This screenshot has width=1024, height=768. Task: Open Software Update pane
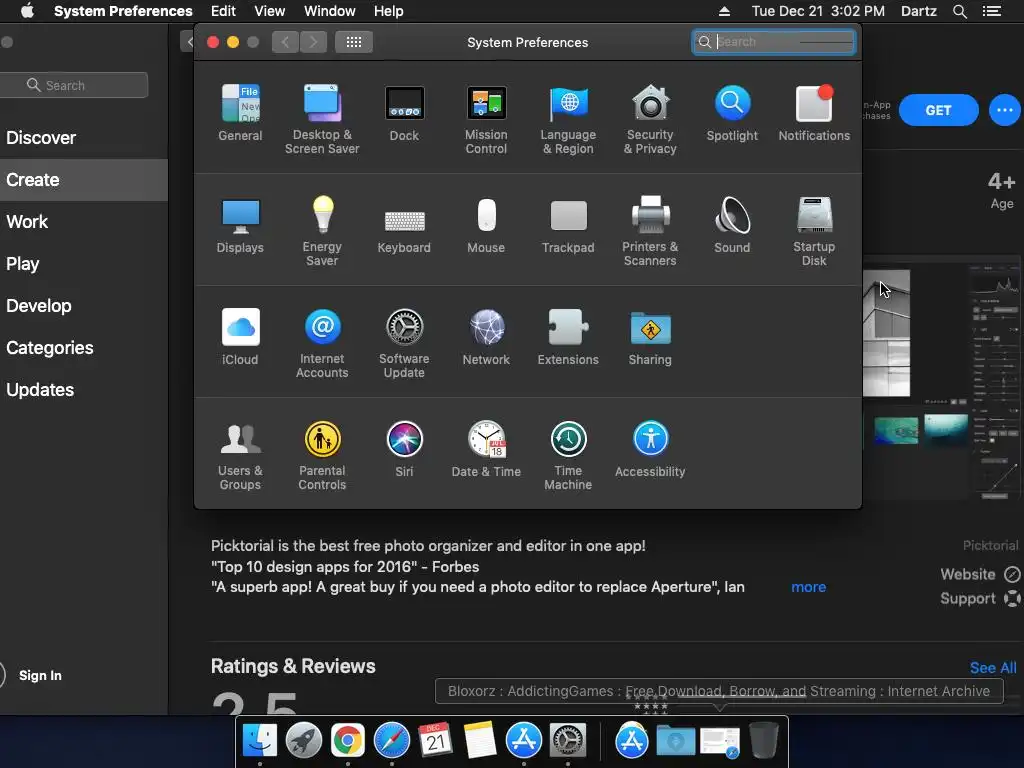[404, 344]
